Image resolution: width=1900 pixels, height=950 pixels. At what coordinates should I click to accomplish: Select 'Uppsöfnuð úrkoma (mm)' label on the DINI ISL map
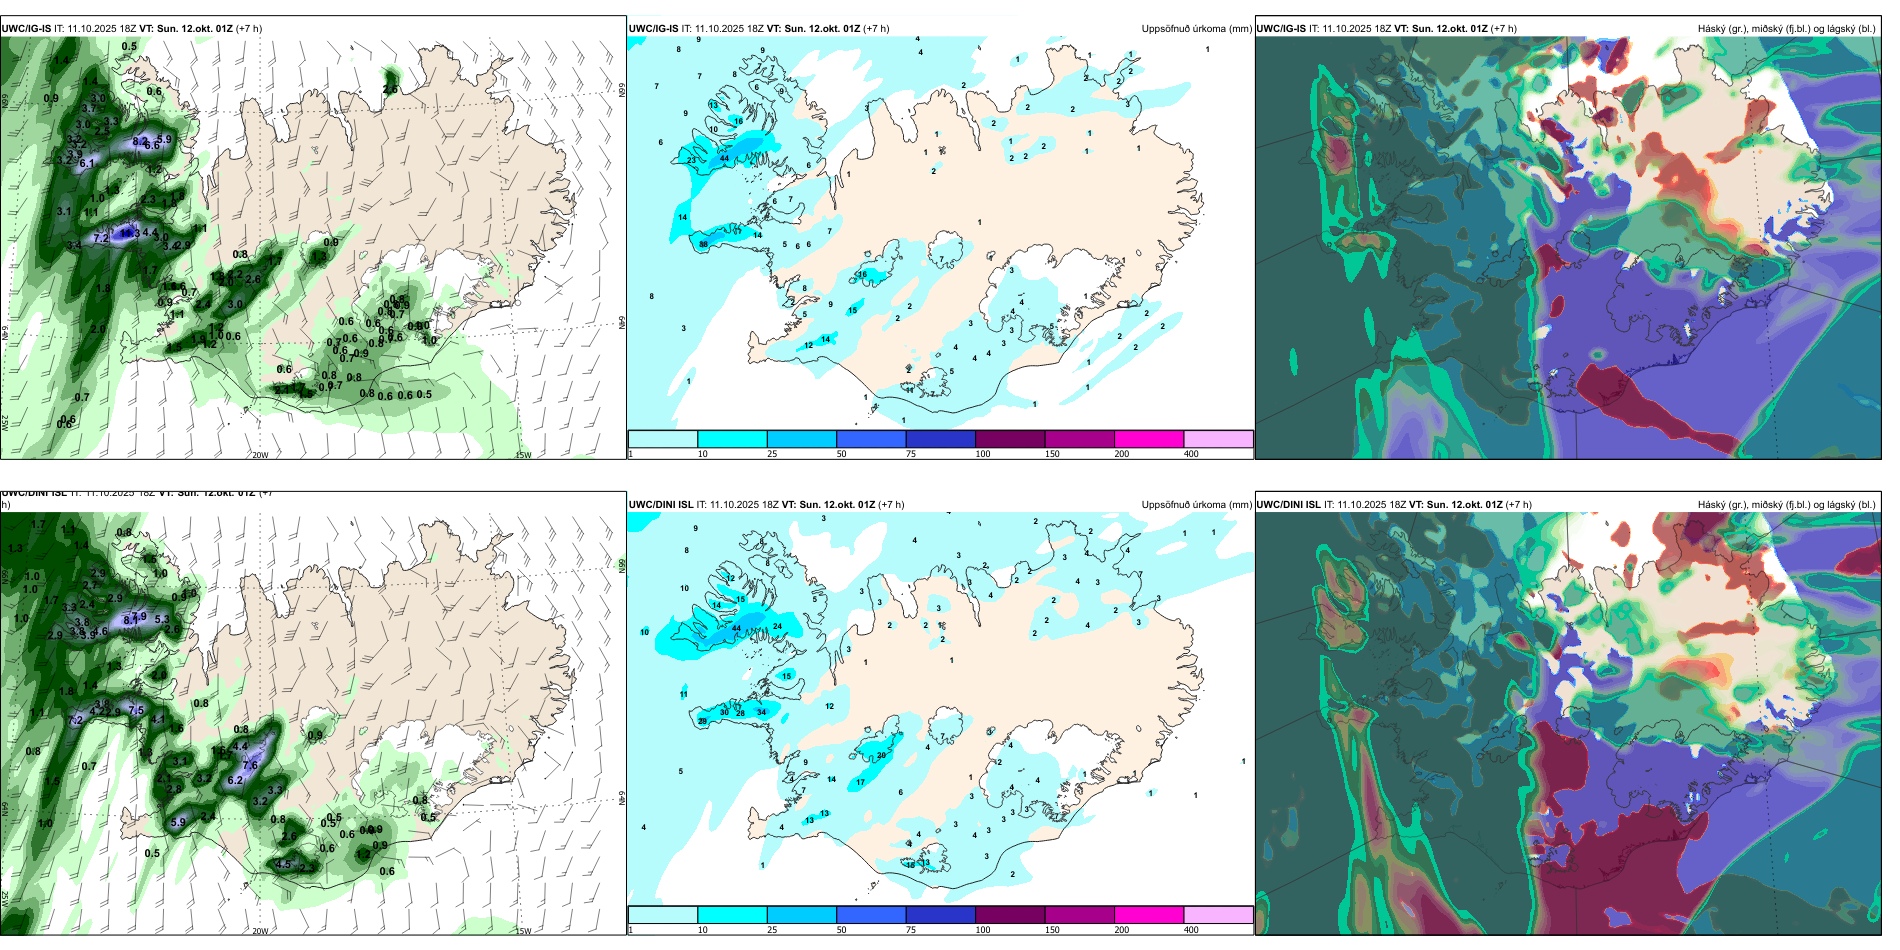point(1196,505)
